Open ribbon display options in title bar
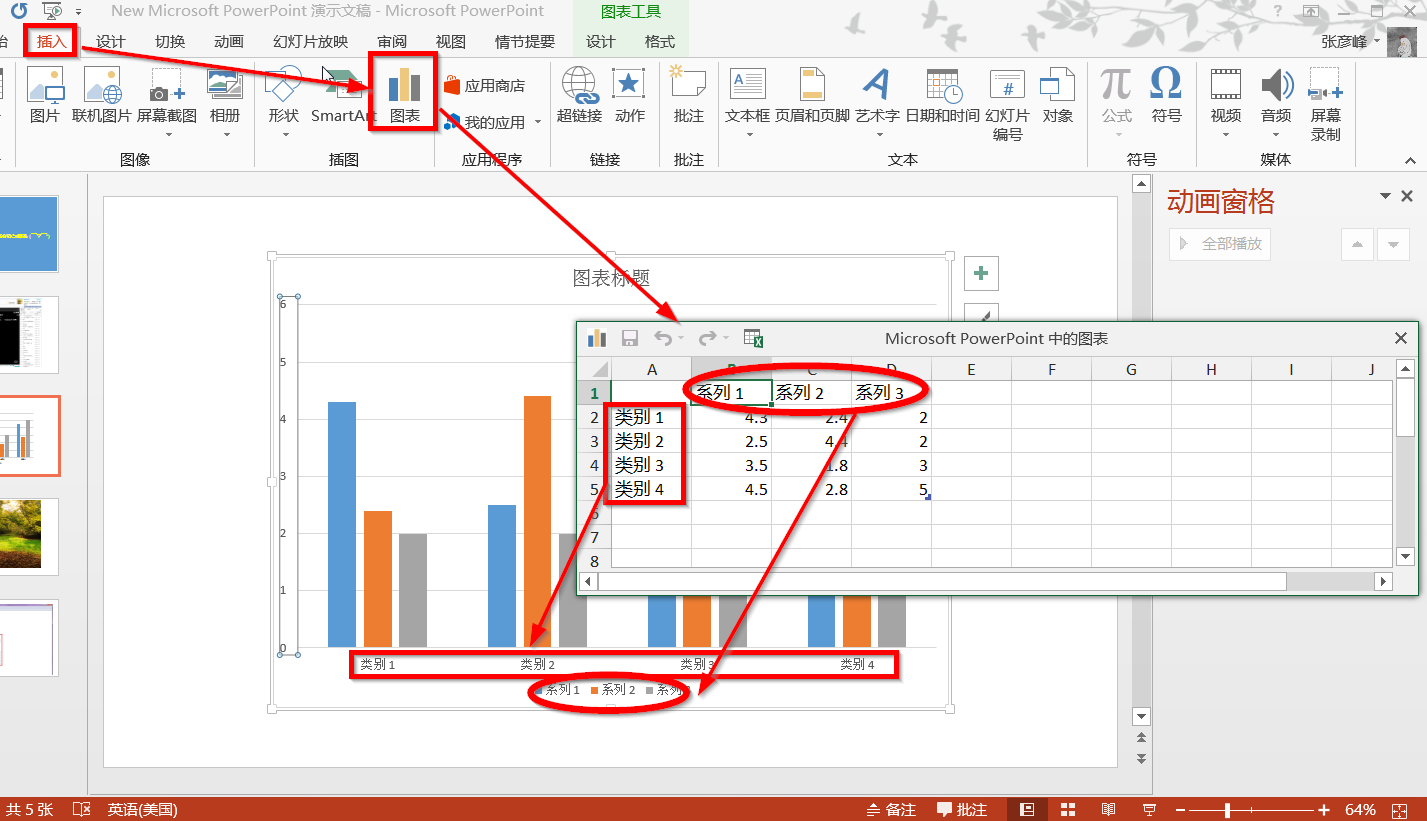The width and height of the screenshot is (1427, 821). coord(1311,11)
